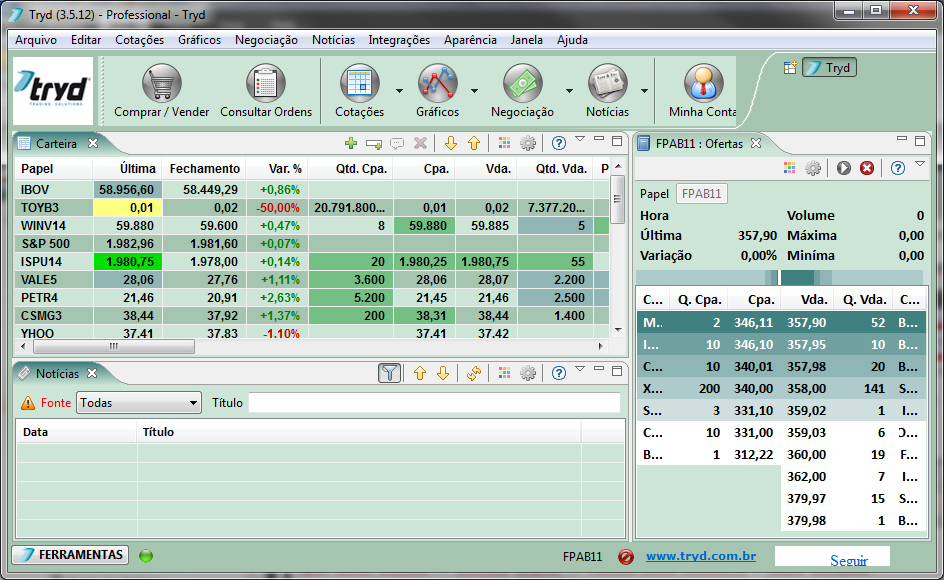Minimize the Notícias panel
Image resolution: width=944 pixels, height=580 pixels.
pyautogui.click(x=599, y=369)
